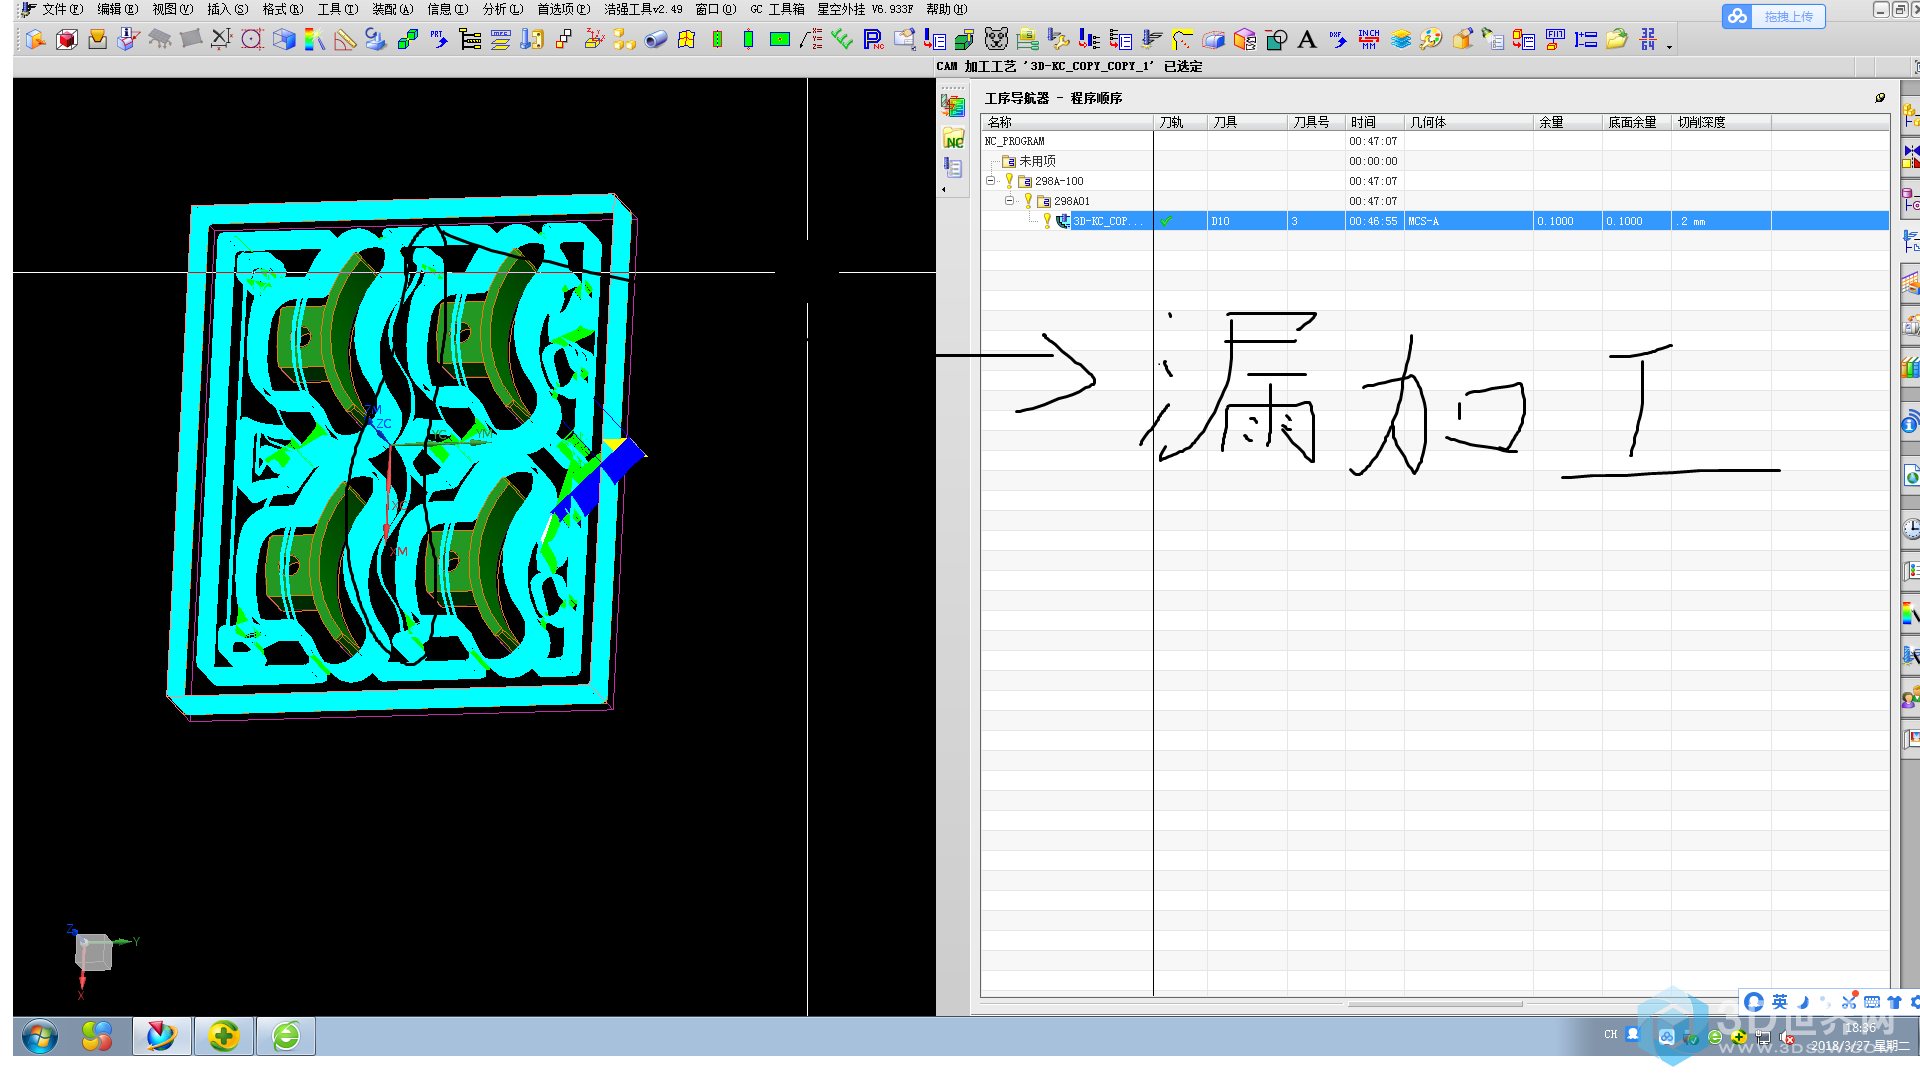Select the NC_PROGRAM tree row
Viewport: 1920px width, 1080px height.
pos(1435,141)
